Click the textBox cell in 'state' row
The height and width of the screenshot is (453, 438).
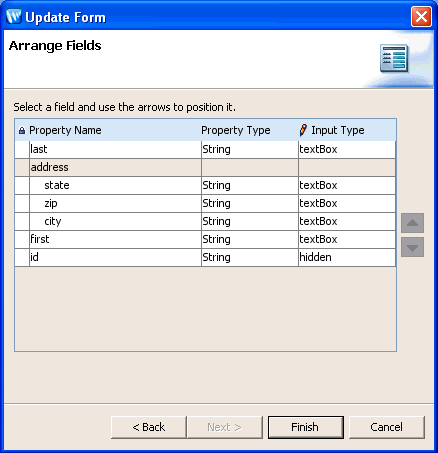click(347, 185)
